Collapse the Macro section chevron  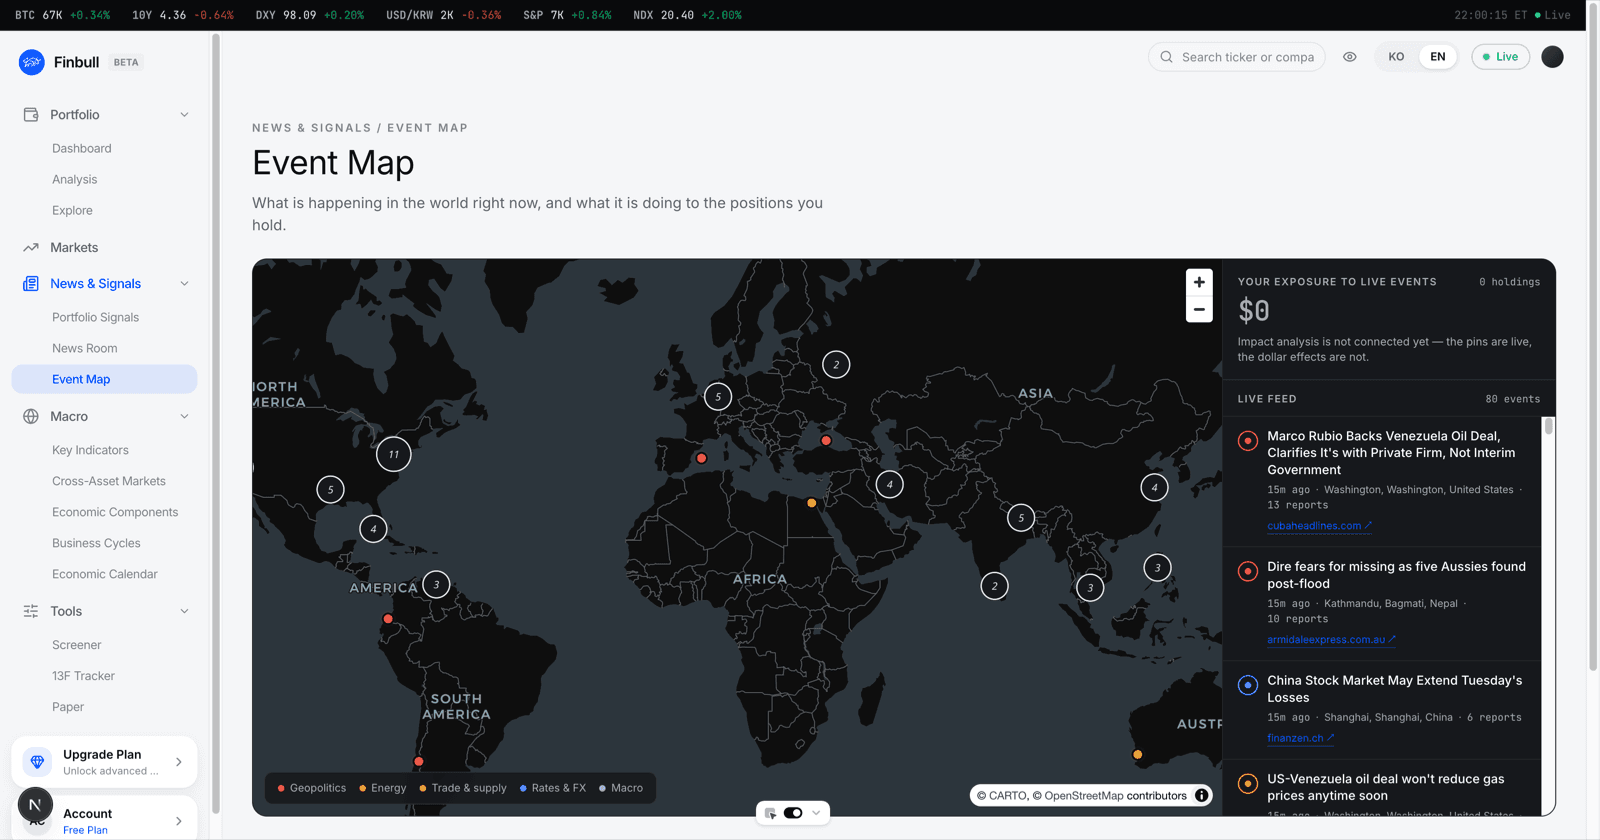click(x=184, y=417)
